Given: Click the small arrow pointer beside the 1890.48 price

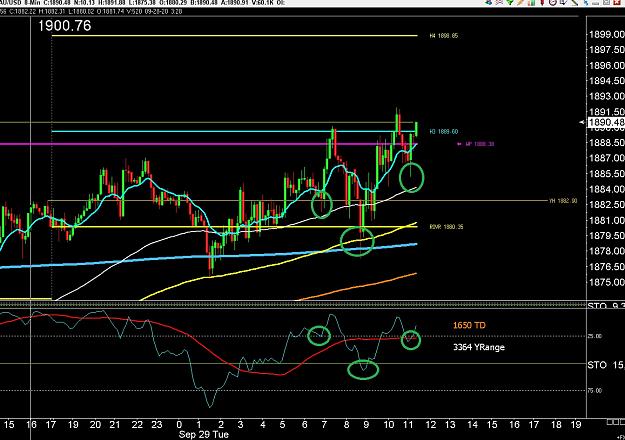Looking at the screenshot, I should tap(582, 122).
